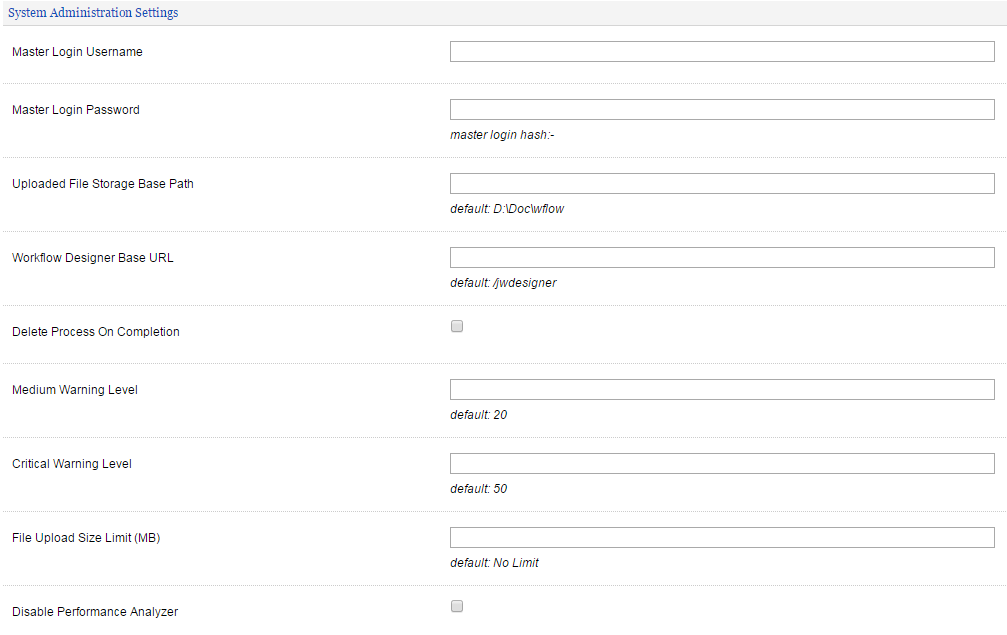Viewport: 1007px width, 635px height.
Task: Click the Workflow Designer Base URL label
Action: tap(93, 258)
